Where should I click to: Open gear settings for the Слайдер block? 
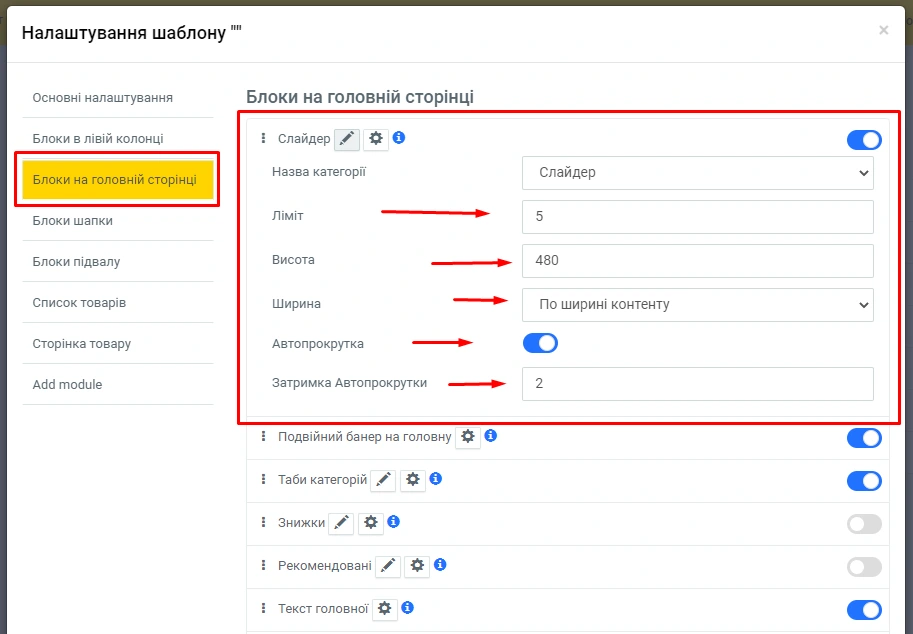tap(376, 139)
